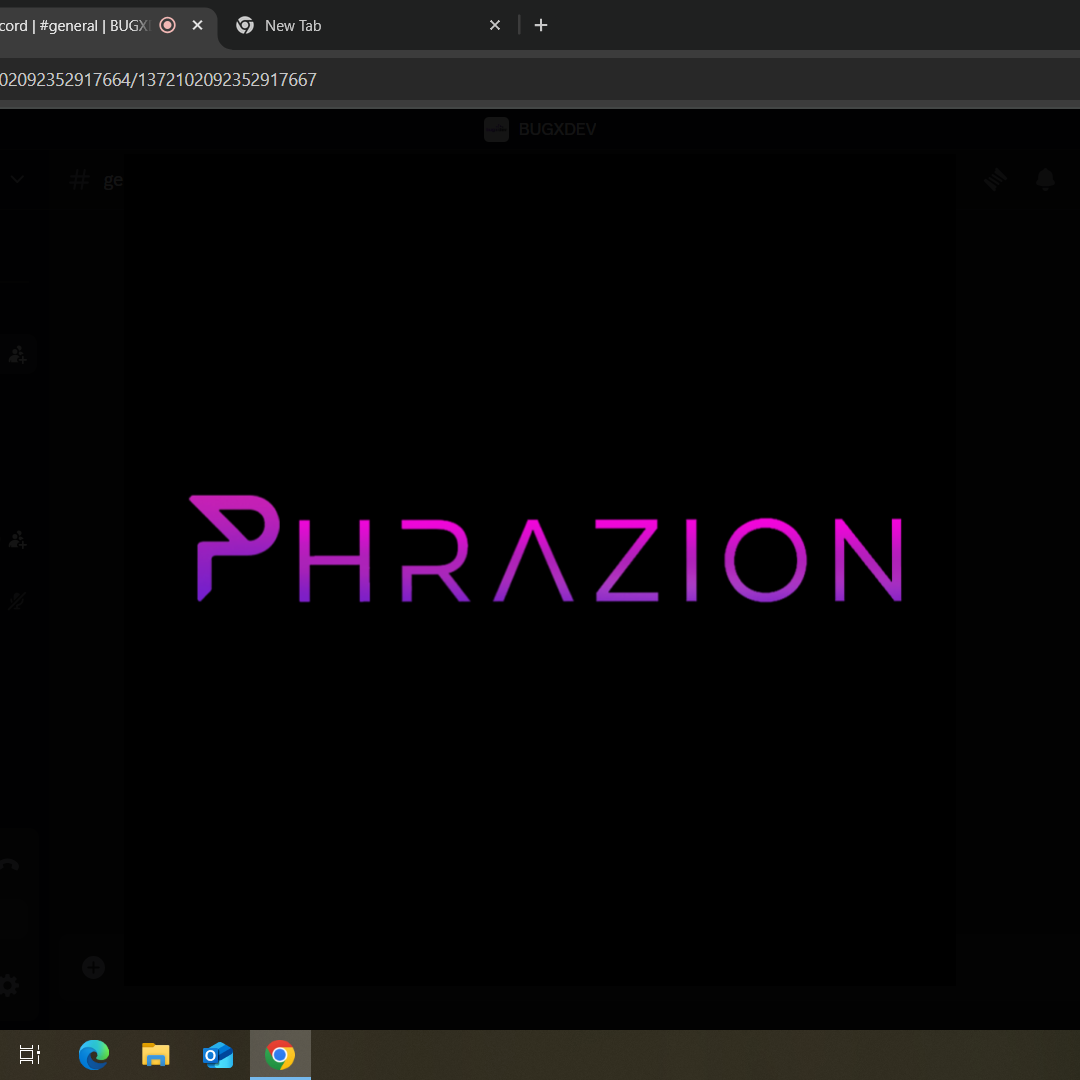
Task: Toggle the muted microphone icon in sidebar
Action: tap(17, 601)
